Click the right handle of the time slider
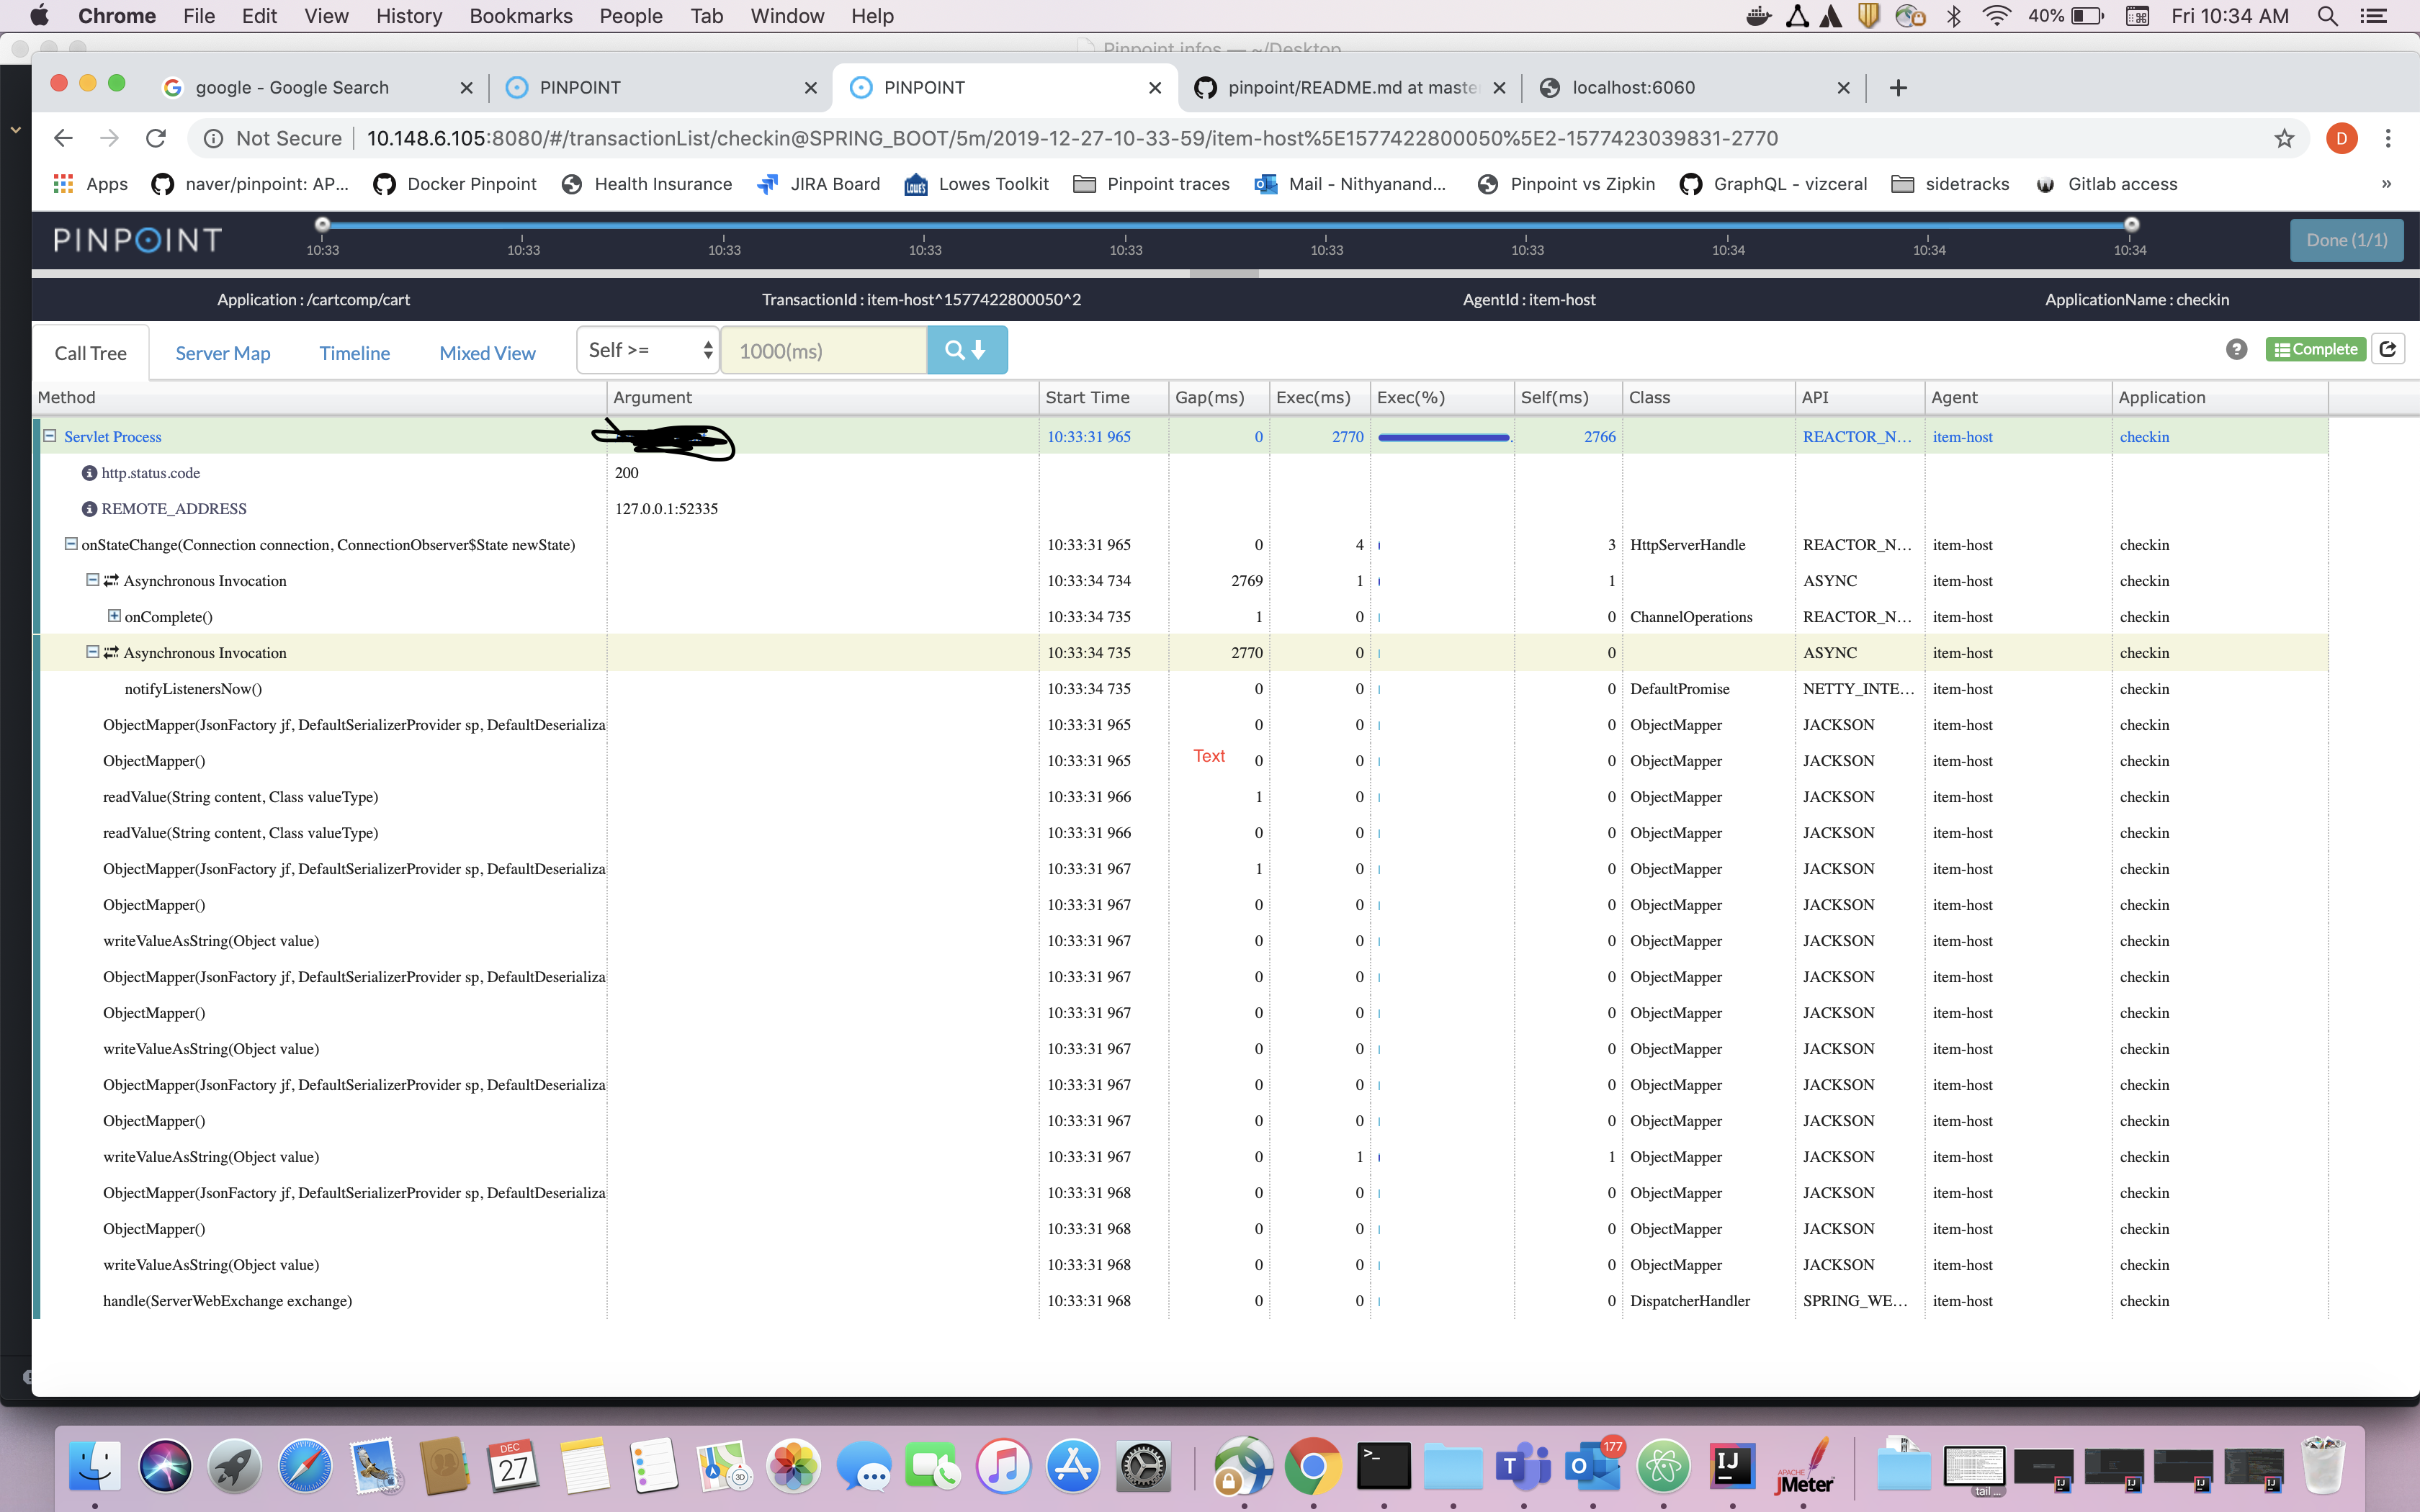 click(x=2131, y=224)
